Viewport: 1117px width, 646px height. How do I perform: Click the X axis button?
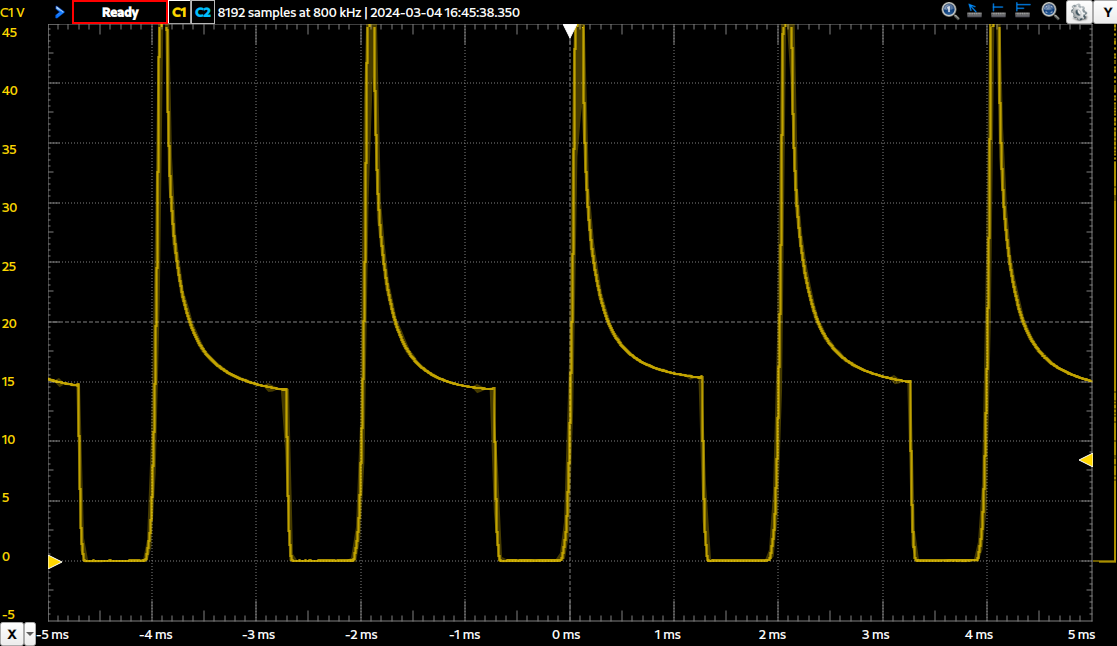pyautogui.click(x=12, y=635)
